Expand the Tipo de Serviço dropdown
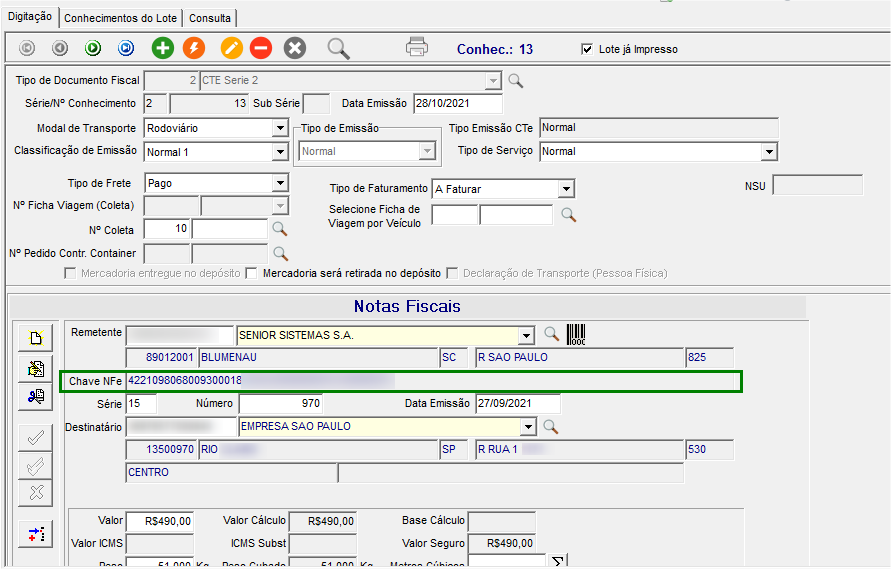891x569 pixels. click(x=768, y=151)
